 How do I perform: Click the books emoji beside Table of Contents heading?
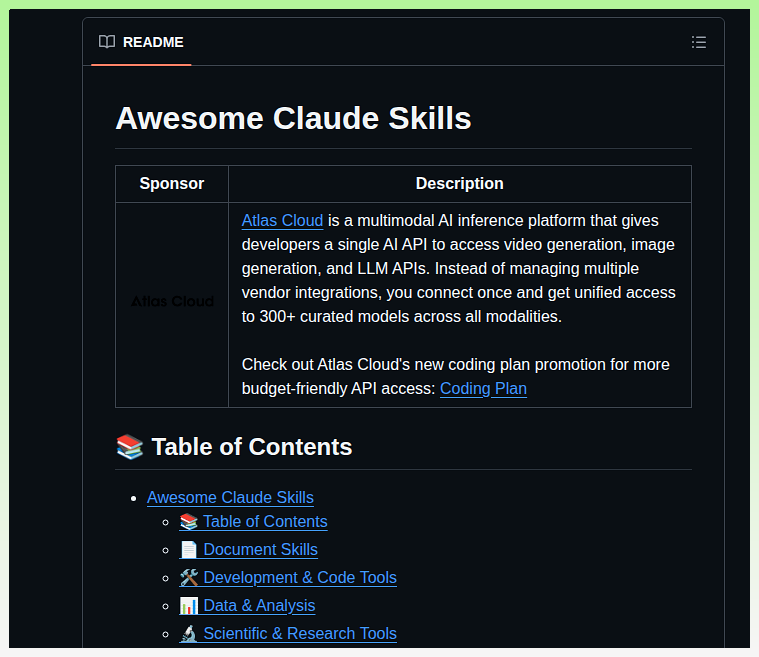[130, 447]
